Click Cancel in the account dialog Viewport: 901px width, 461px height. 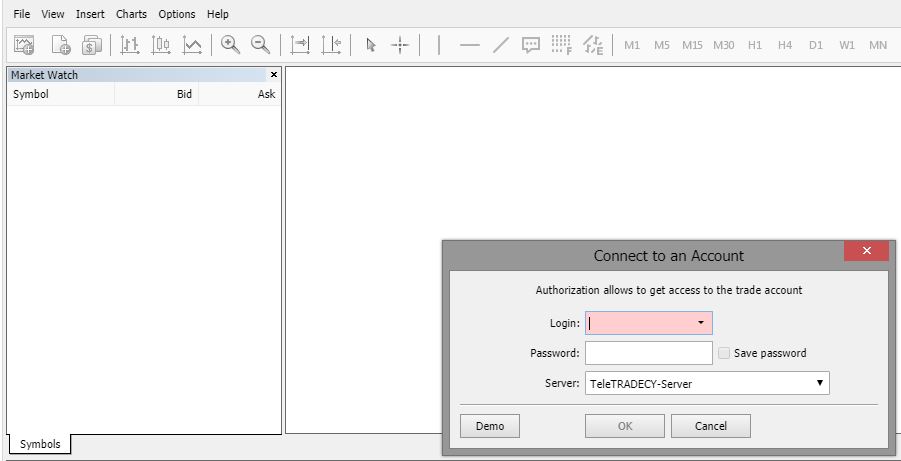click(711, 426)
